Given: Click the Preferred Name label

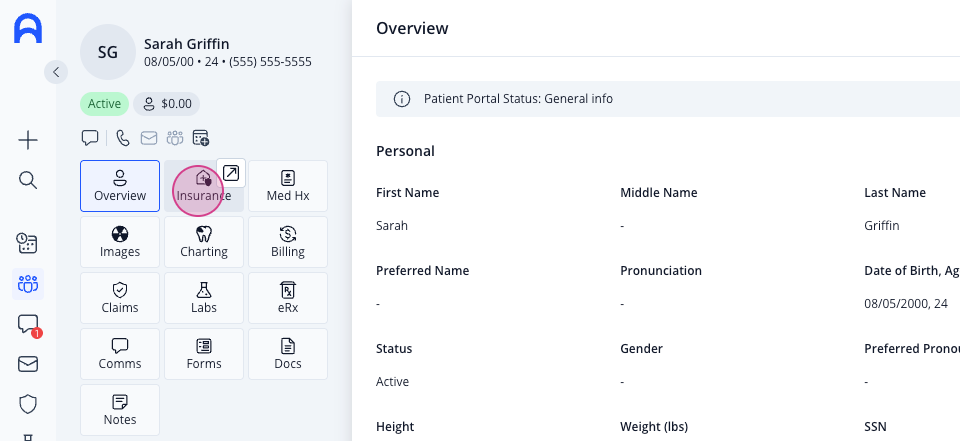Looking at the screenshot, I should (422, 271).
